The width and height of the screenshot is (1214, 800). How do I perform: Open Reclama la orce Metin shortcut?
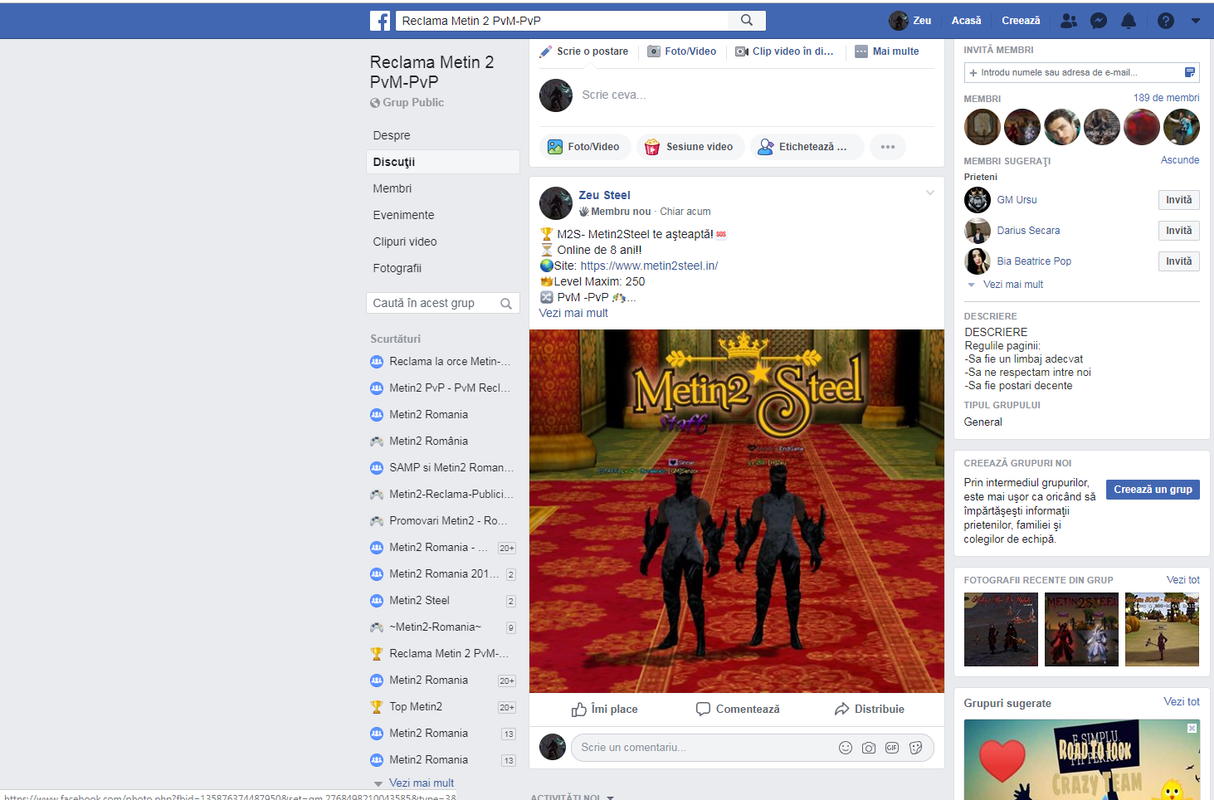click(441, 361)
